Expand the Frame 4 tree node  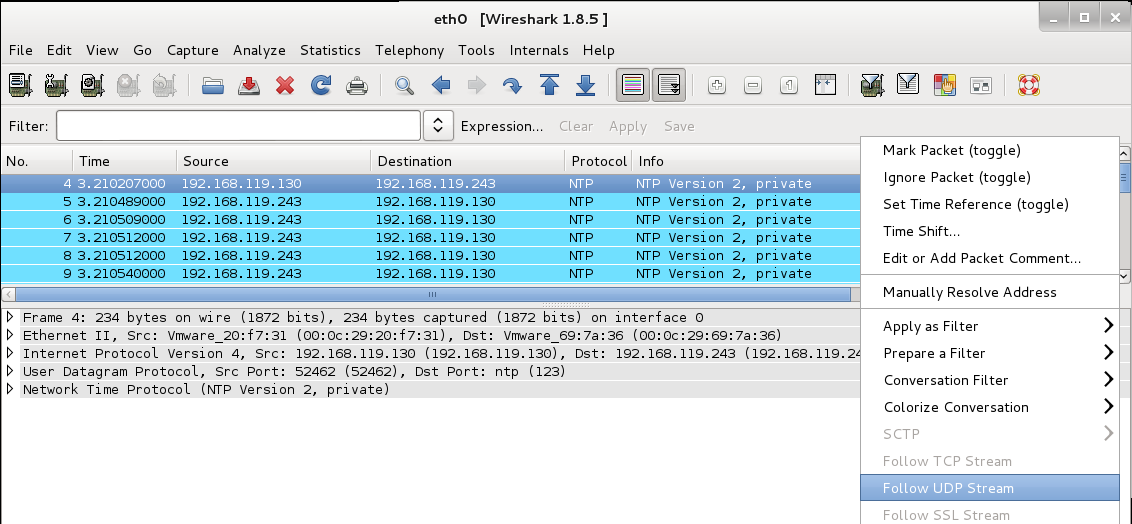coord(11,318)
